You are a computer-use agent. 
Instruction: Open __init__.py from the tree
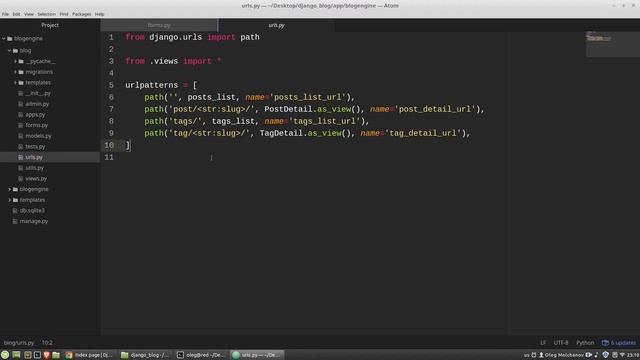38,93
